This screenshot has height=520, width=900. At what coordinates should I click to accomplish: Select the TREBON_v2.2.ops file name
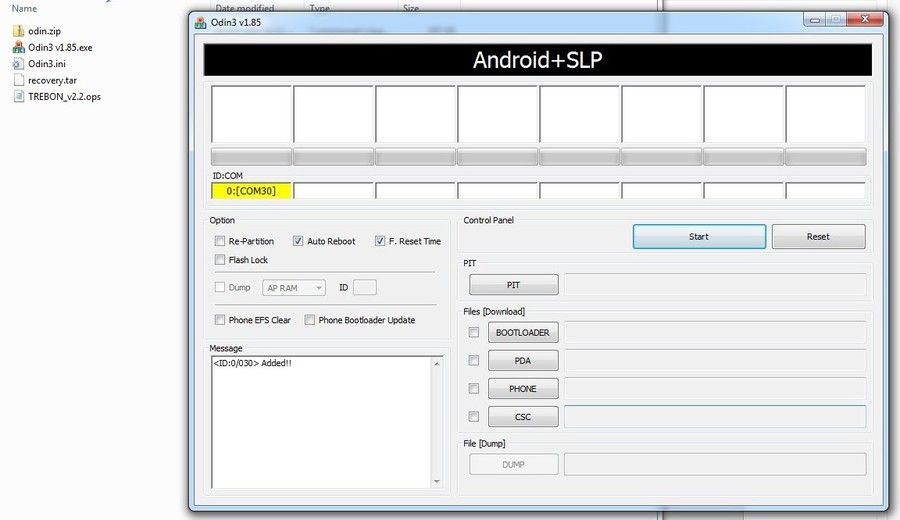coord(64,96)
